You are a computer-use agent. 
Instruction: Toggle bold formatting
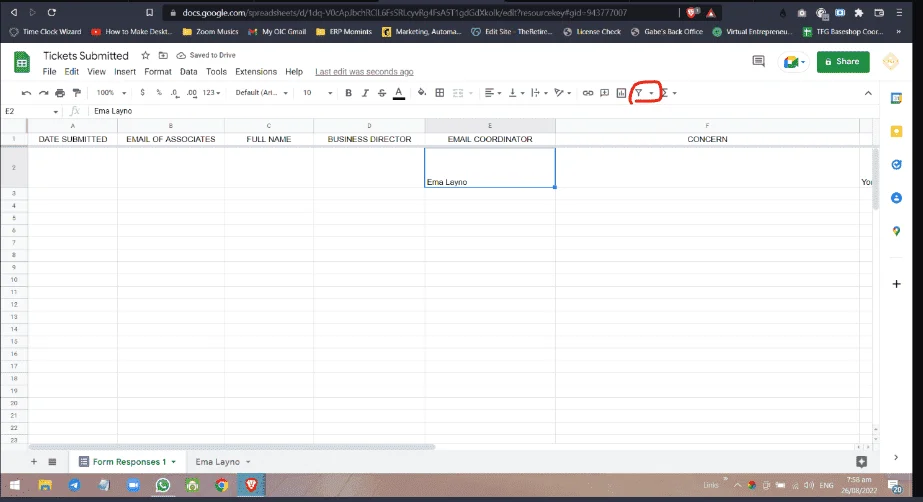pyautogui.click(x=348, y=93)
